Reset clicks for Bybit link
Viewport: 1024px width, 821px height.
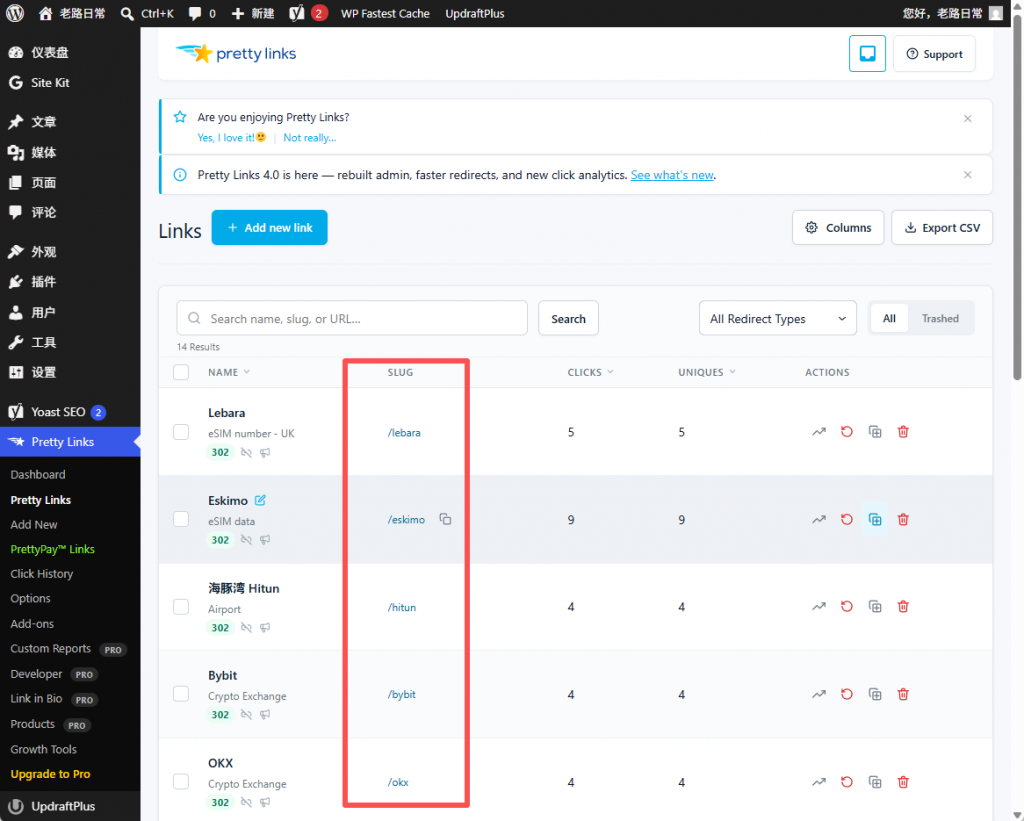pos(847,694)
